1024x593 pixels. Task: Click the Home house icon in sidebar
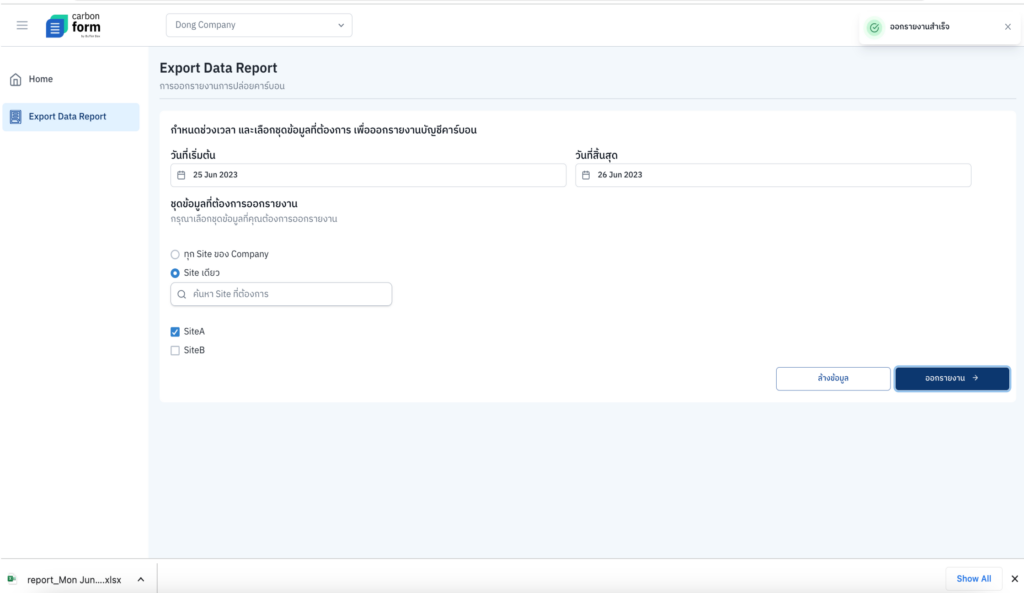(x=15, y=79)
